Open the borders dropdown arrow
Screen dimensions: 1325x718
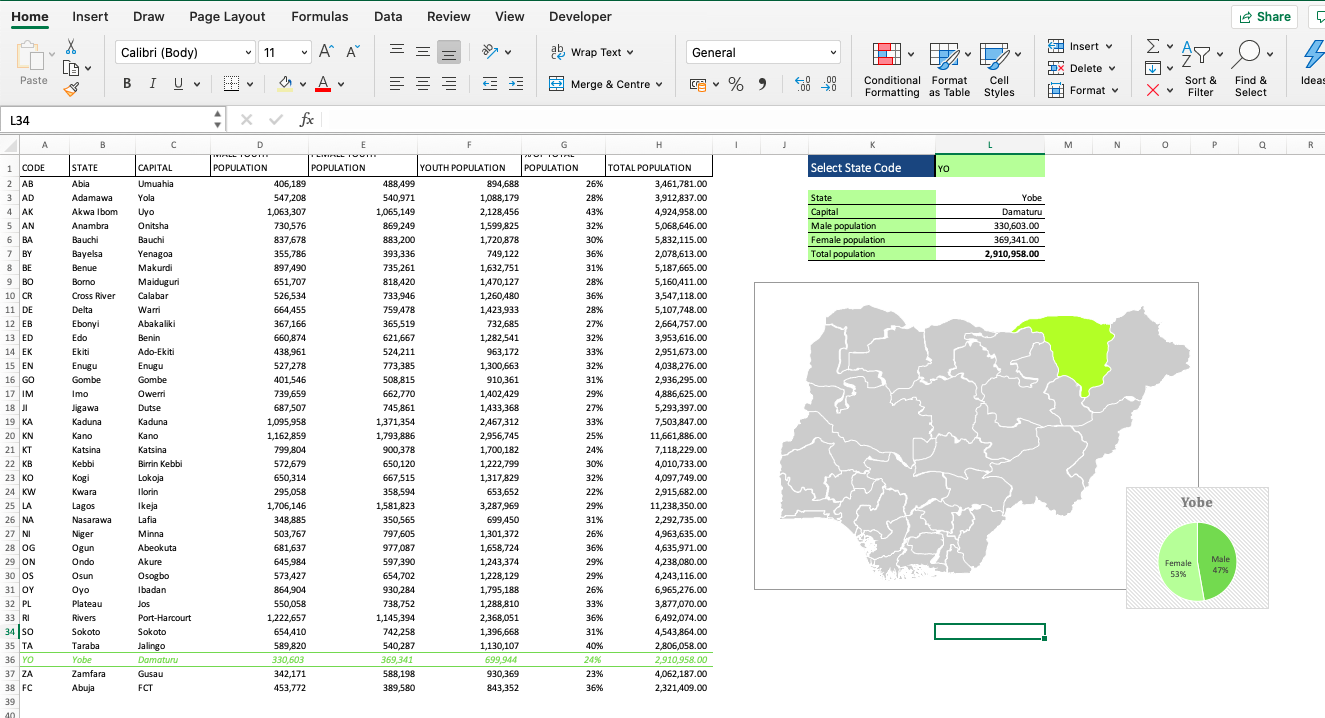pyautogui.click(x=249, y=84)
